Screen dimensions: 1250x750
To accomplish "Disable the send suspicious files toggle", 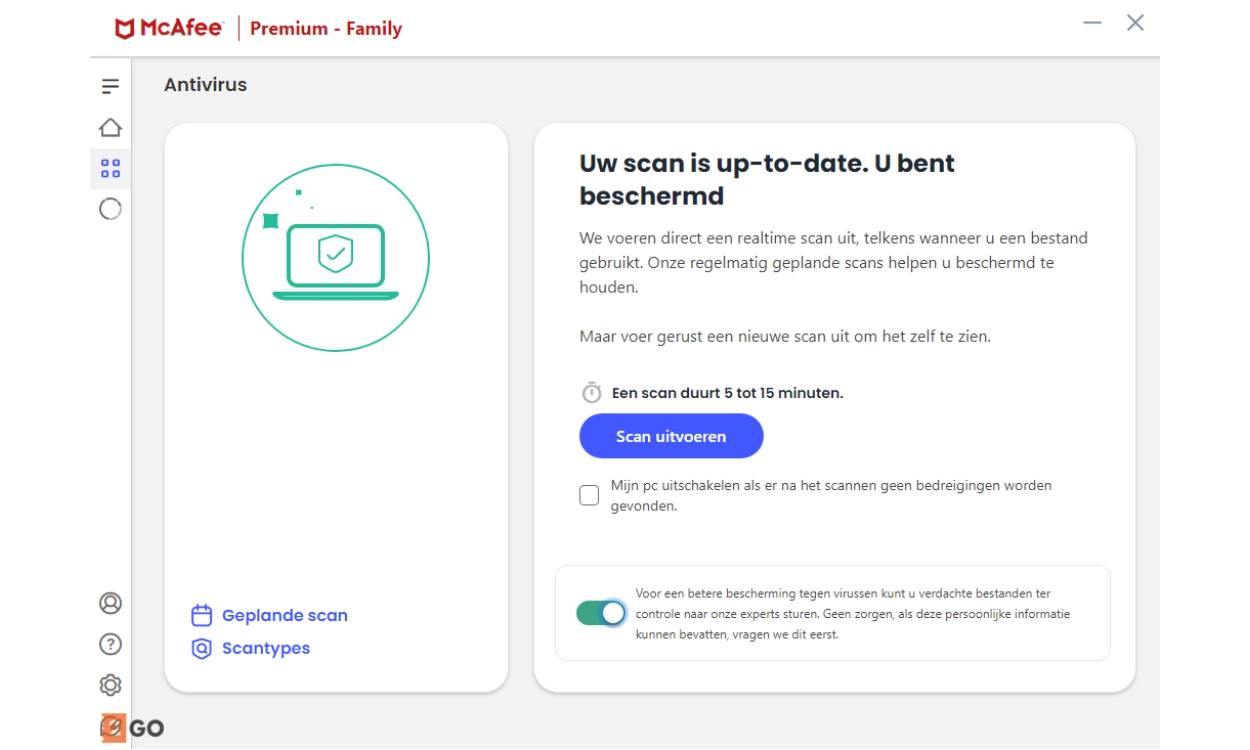I will pos(601,613).
